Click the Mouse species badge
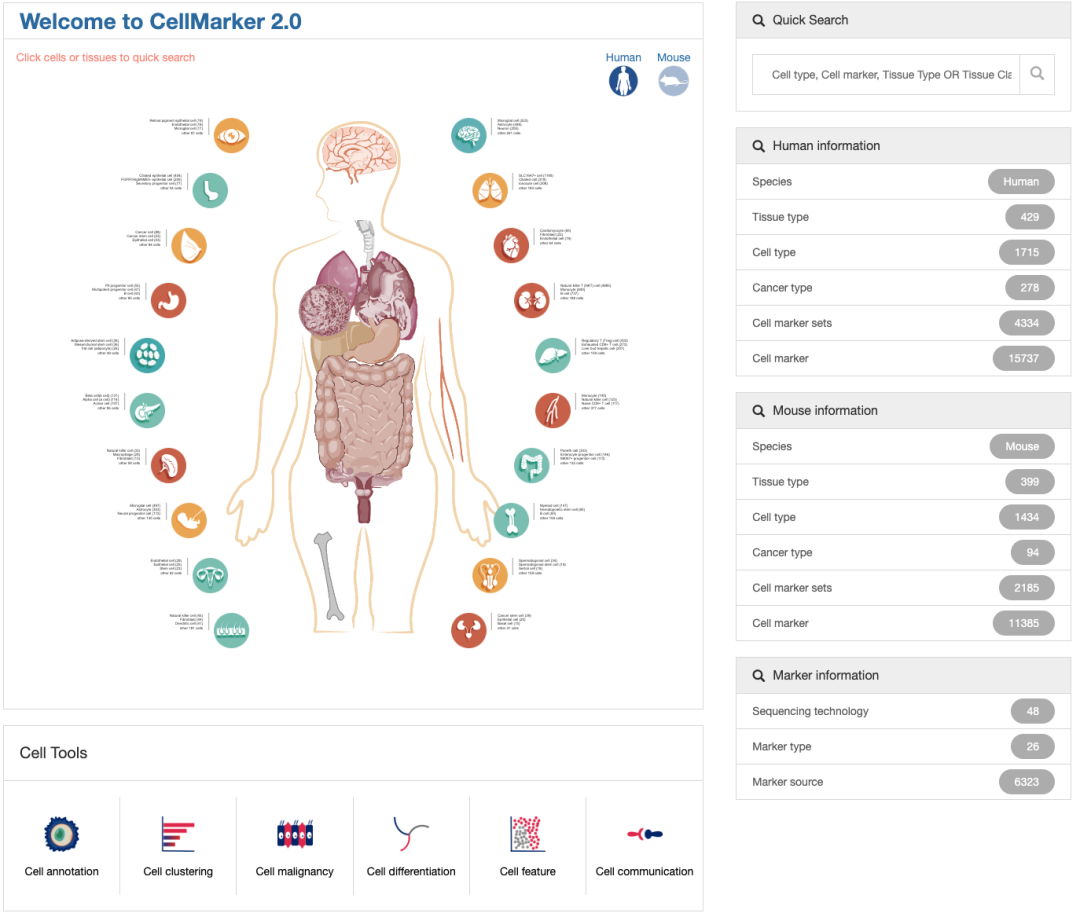Image resolution: width=1080 pixels, height=913 pixels. point(1022,446)
